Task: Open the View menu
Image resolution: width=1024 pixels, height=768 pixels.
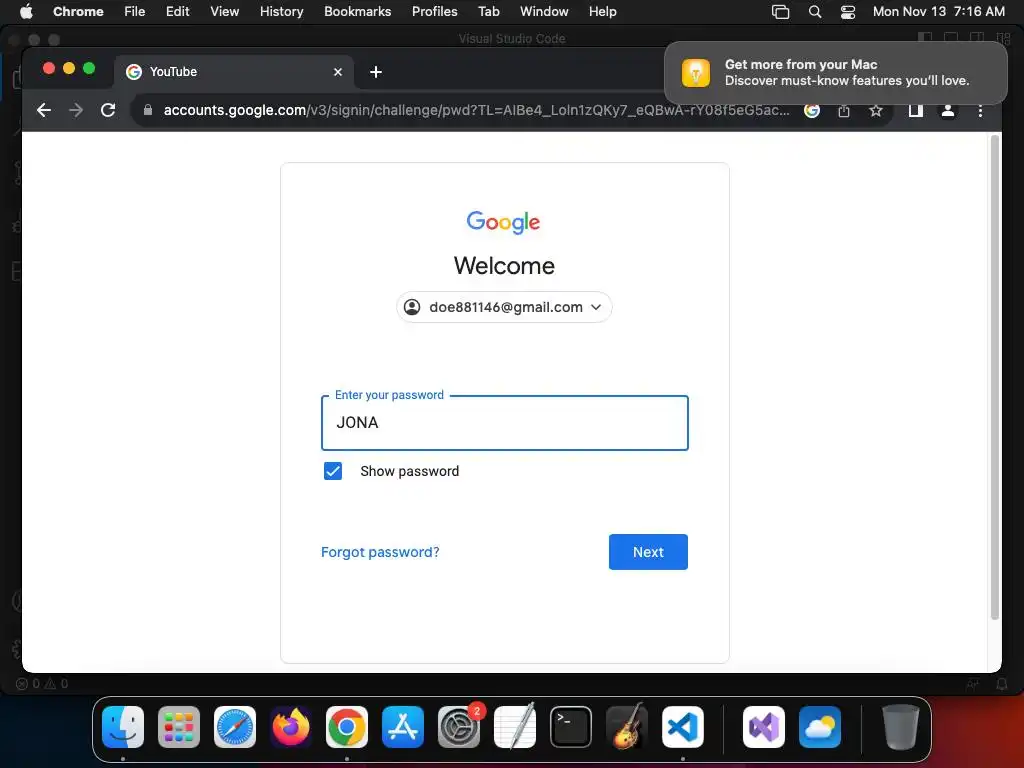Action: click(224, 11)
